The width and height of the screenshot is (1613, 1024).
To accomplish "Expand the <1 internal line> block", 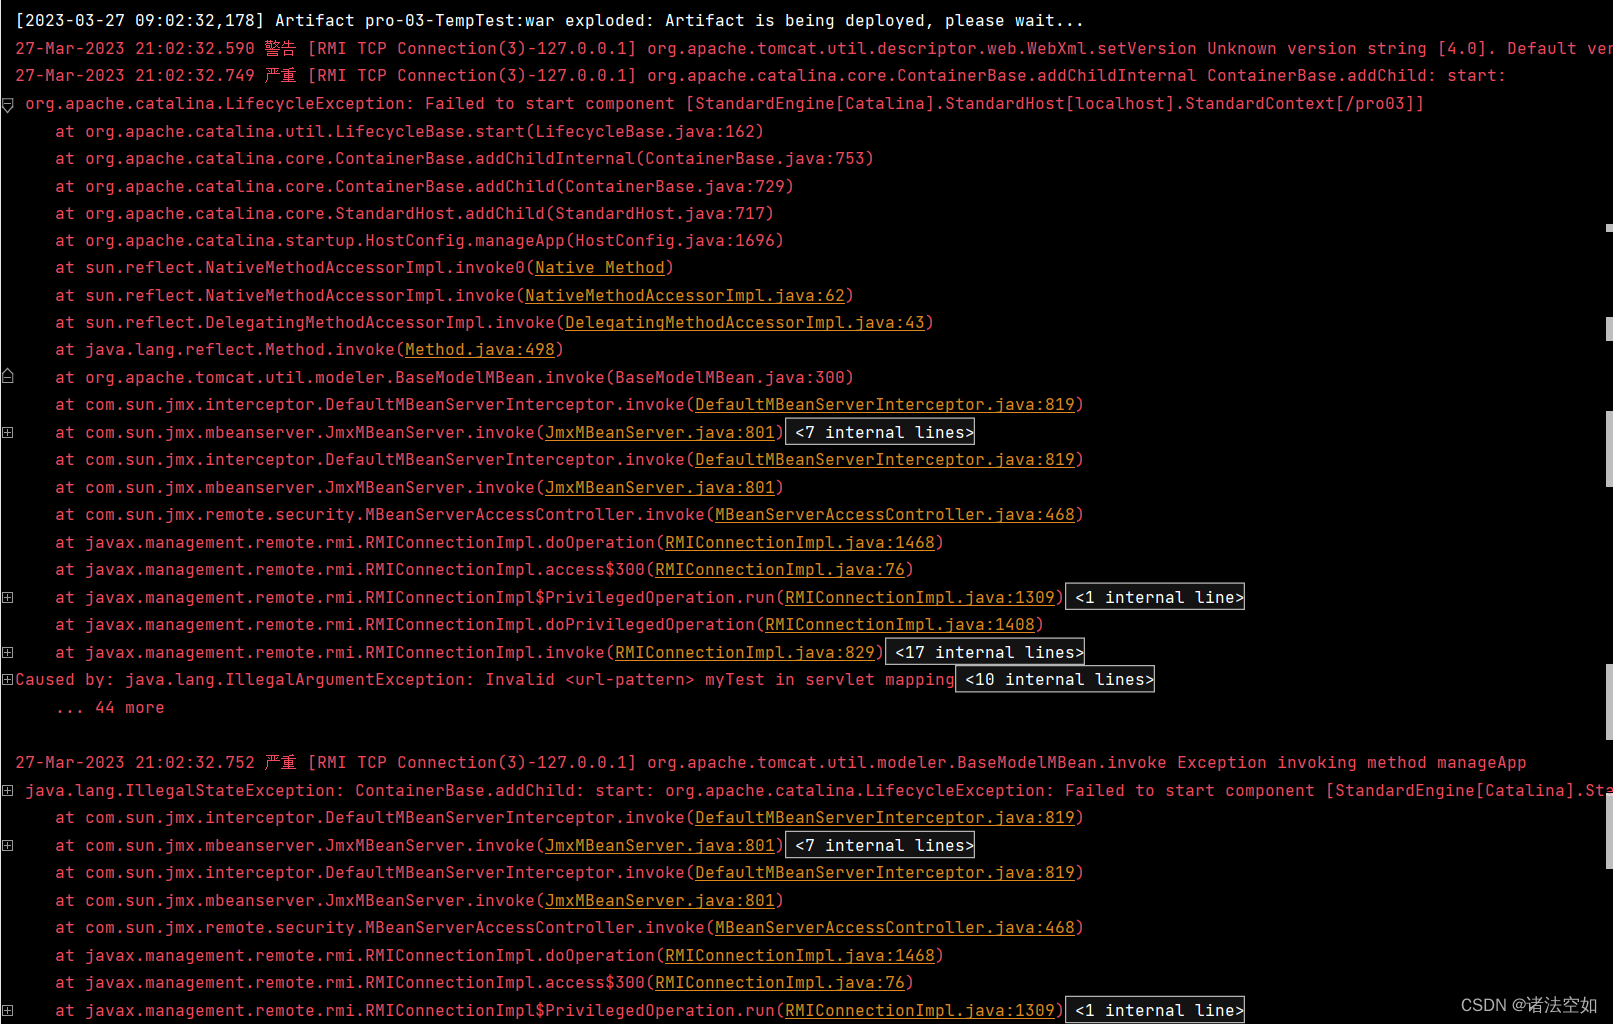I will [1155, 596].
